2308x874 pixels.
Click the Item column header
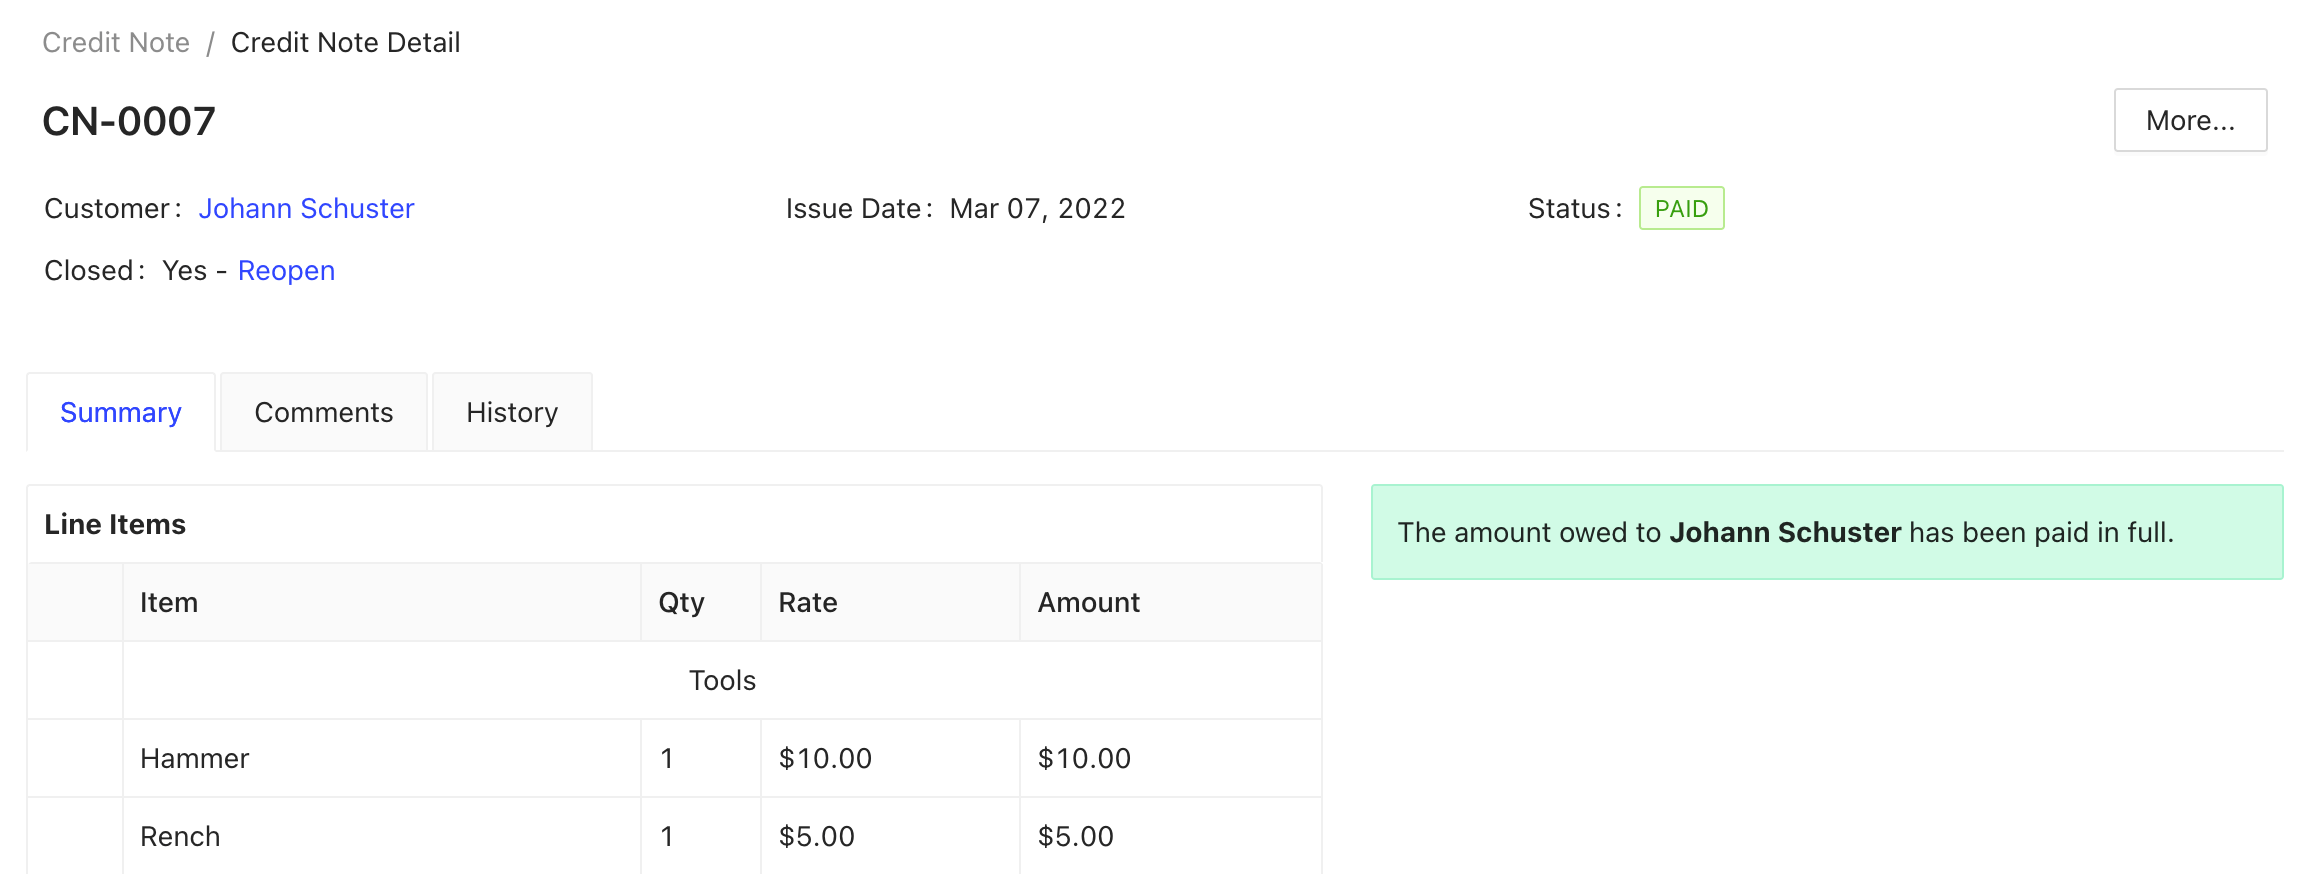[169, 602]
